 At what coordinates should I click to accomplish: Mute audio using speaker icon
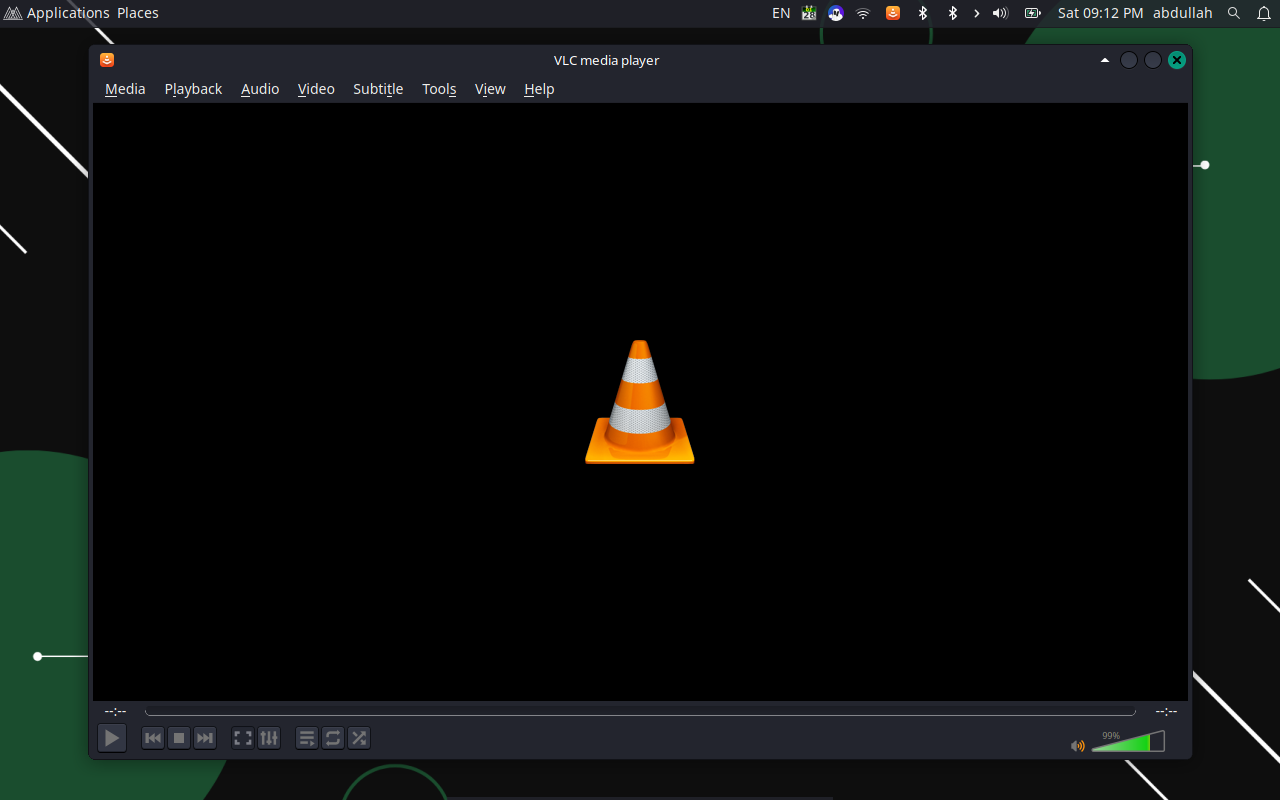(1078, 746)
